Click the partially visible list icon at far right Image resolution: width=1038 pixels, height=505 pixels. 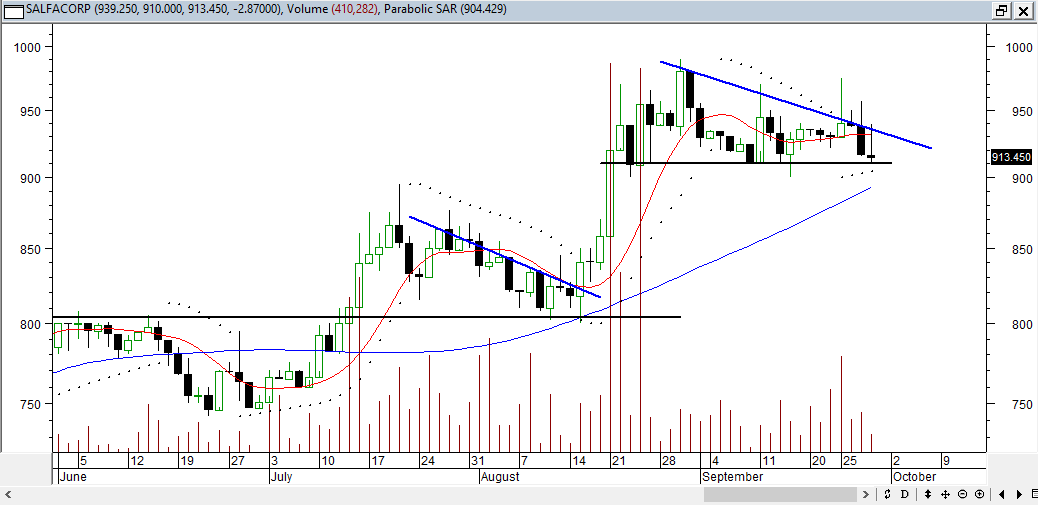coord(1034,494)
